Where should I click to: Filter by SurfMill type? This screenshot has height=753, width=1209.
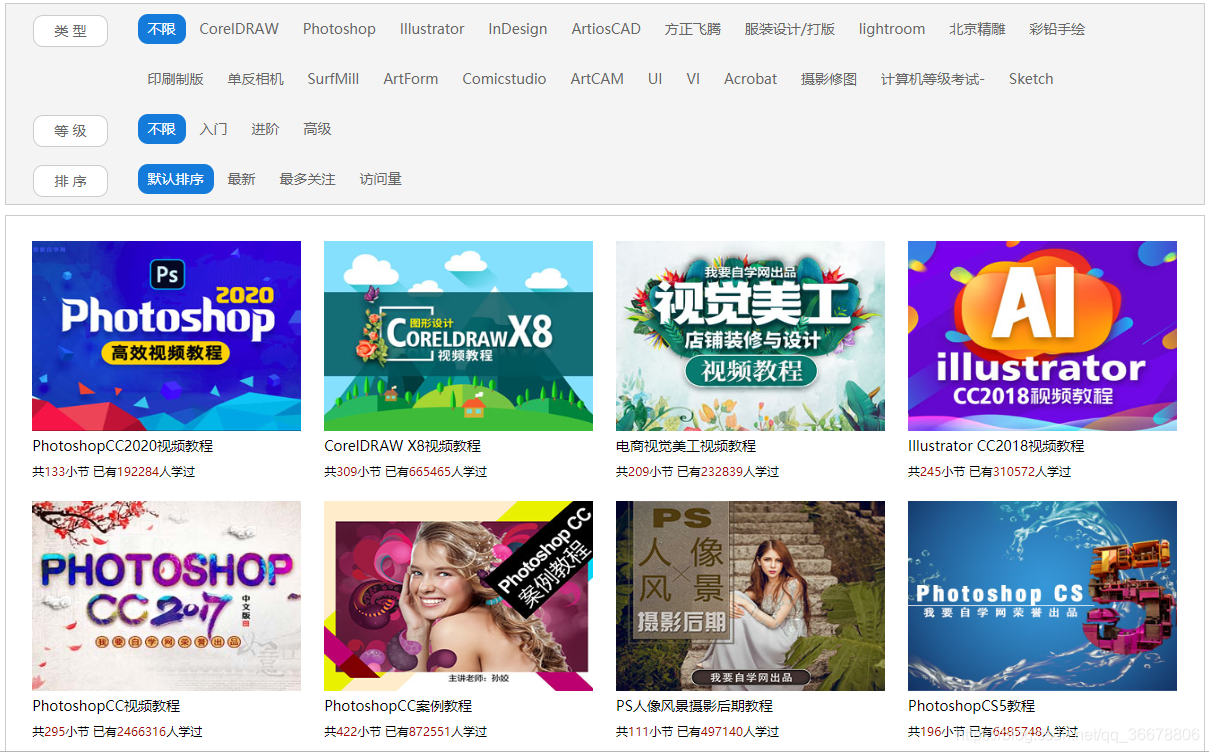333,79
